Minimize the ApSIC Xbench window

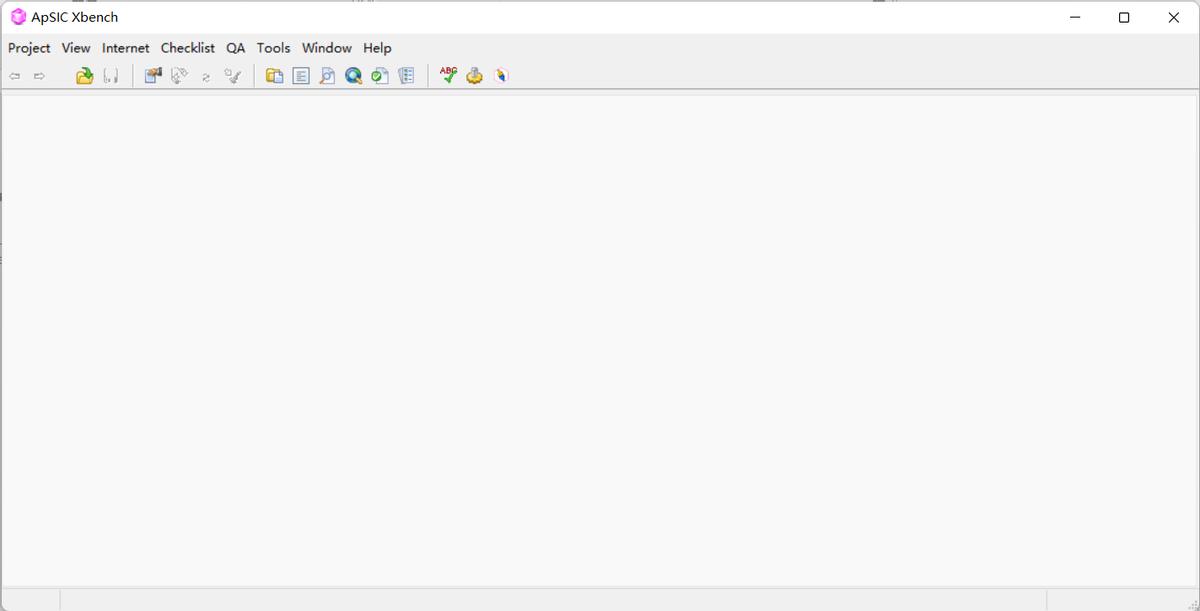click(x=1075, y=17)
